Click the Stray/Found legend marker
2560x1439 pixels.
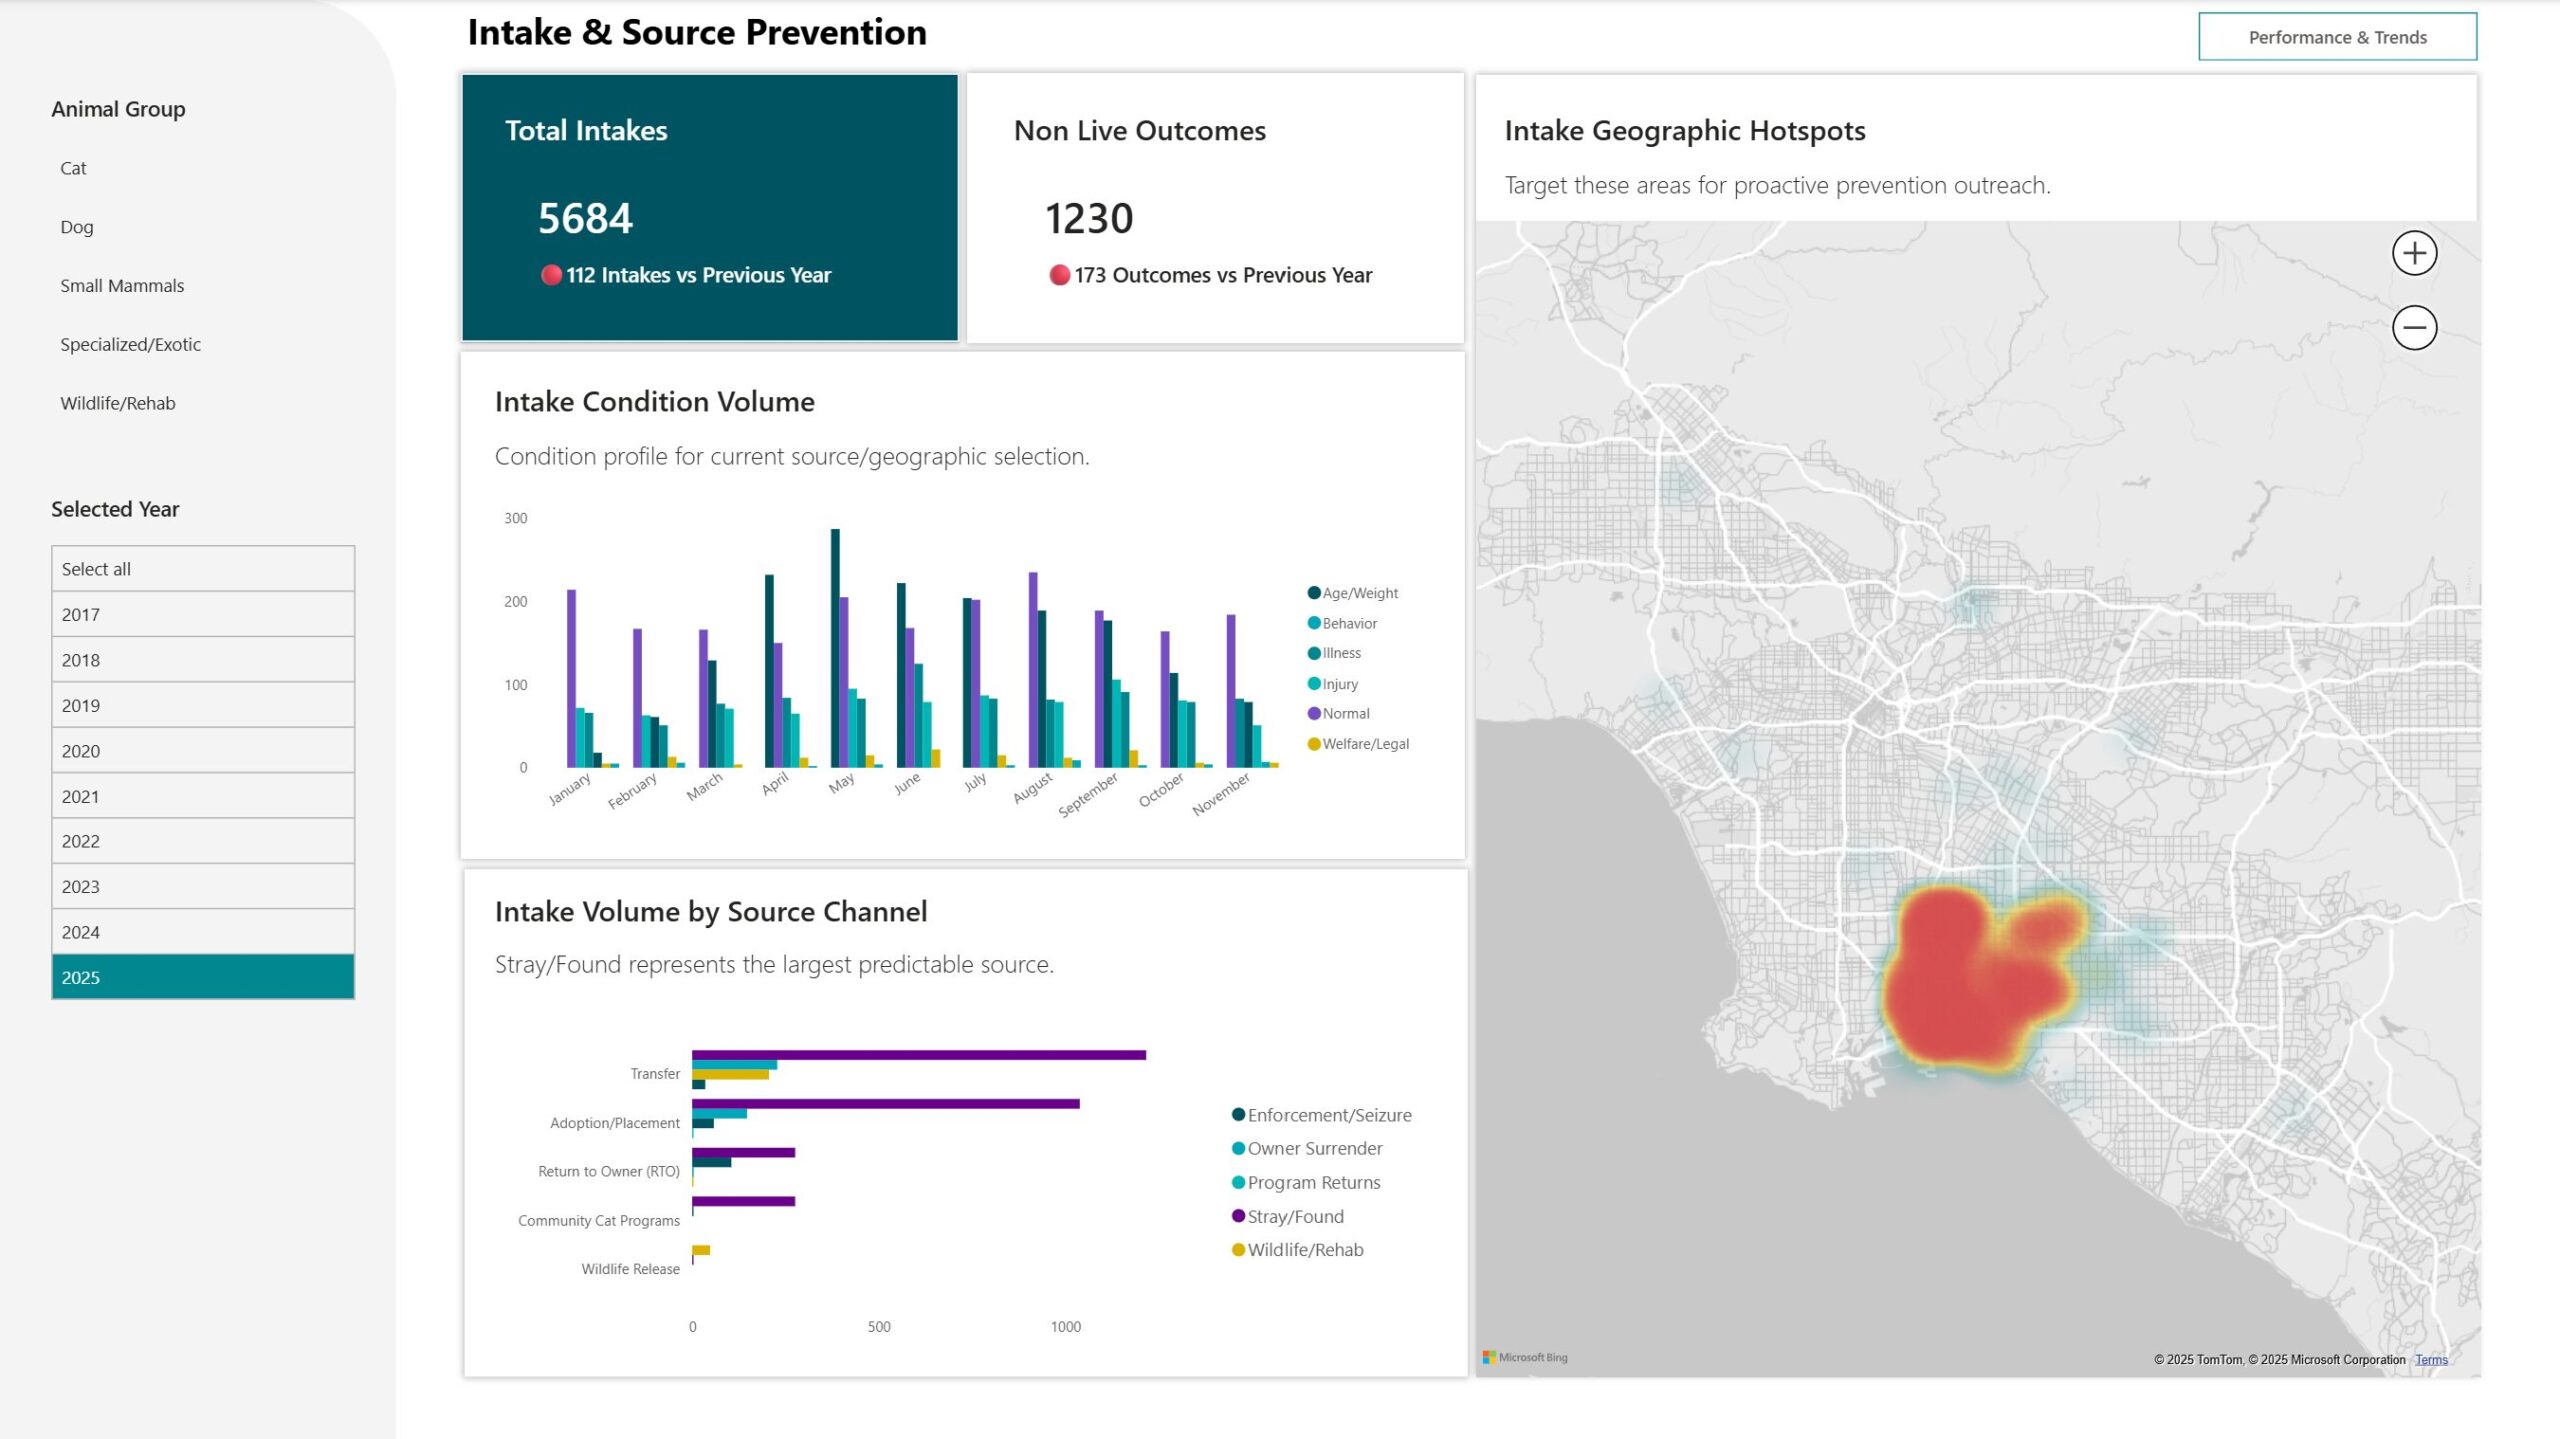pyautogui.click(x=1238, y=1216)
